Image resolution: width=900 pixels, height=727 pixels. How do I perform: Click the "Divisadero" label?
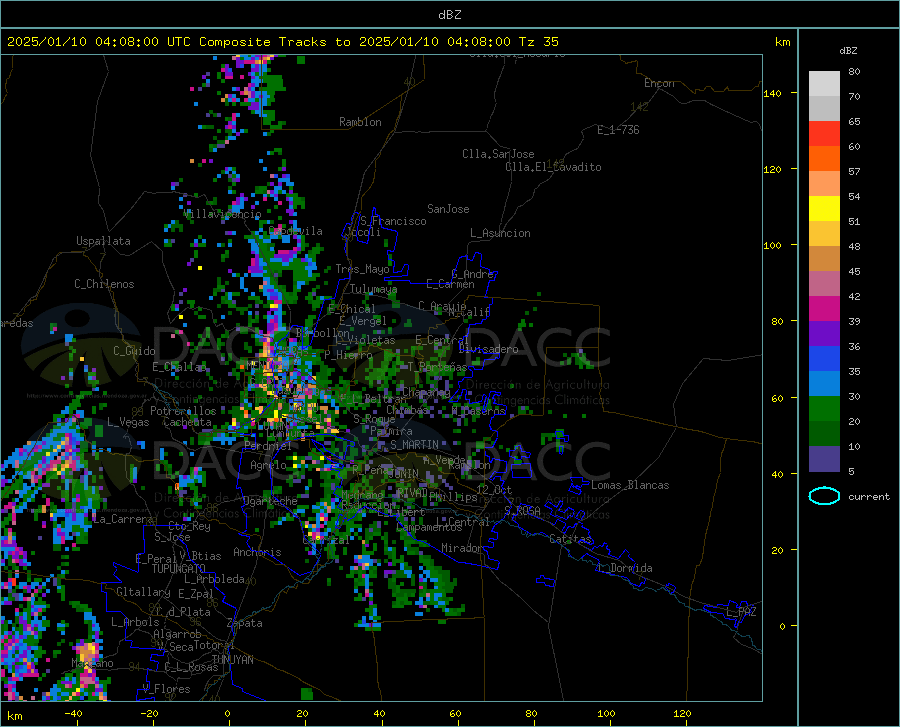click(x=488, y=349)
